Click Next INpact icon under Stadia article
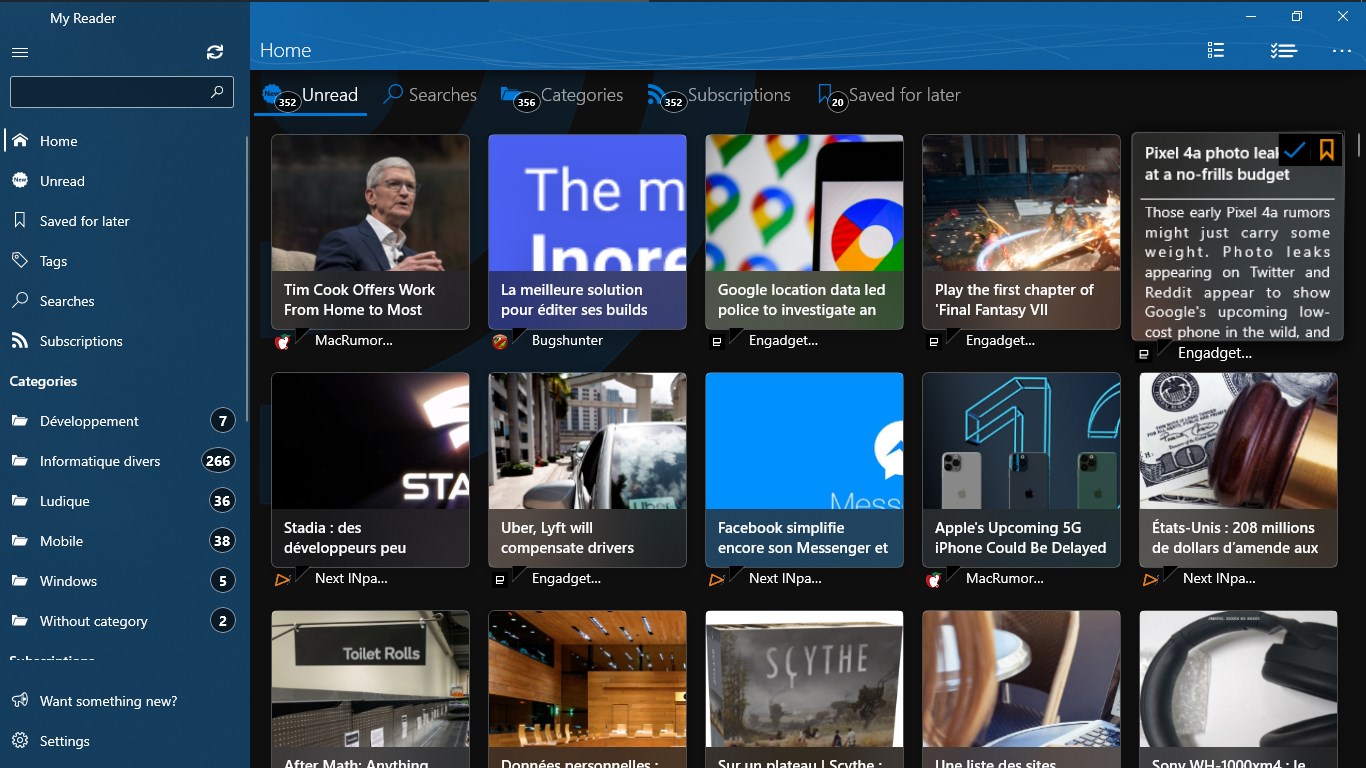This screenshot has height=768, width=1366. tap(283, 579)
